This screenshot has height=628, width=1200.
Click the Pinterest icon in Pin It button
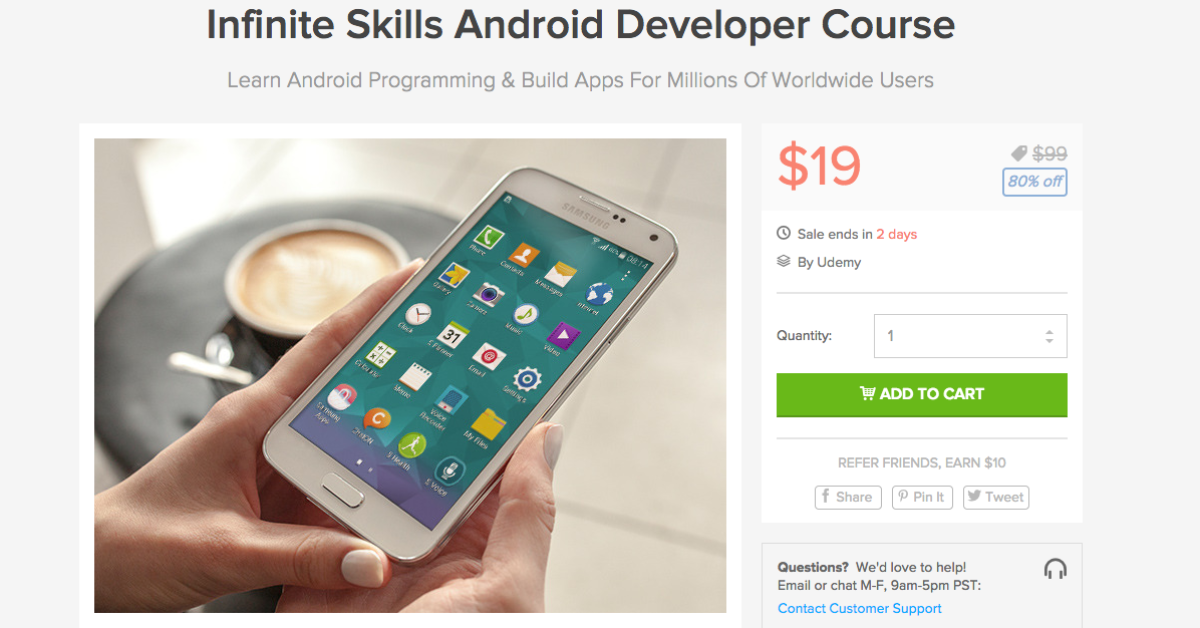[902, 496]
